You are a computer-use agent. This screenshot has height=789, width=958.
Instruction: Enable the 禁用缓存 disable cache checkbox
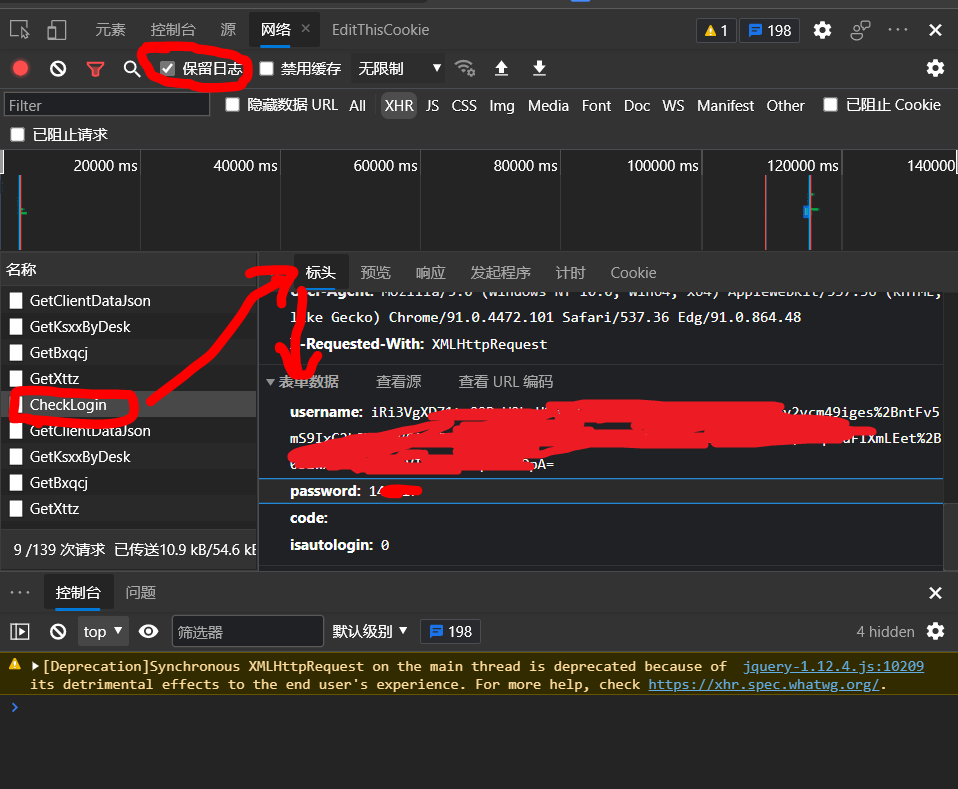tap(266, 68)
